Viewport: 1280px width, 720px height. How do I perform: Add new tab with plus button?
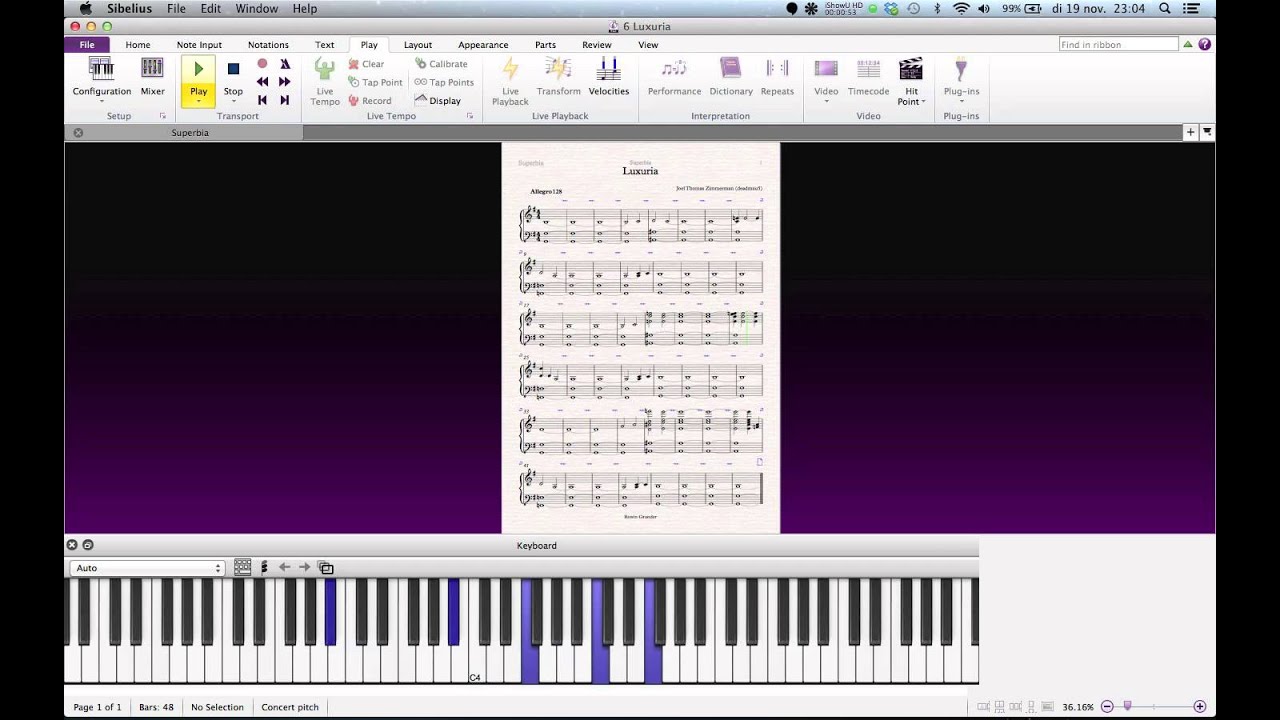point(1190,132)
